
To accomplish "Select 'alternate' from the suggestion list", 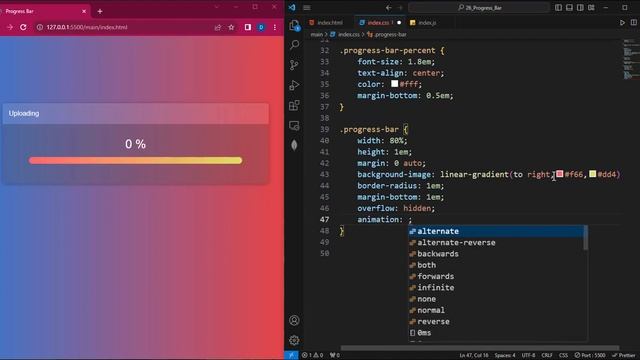I will click(496, 231).
